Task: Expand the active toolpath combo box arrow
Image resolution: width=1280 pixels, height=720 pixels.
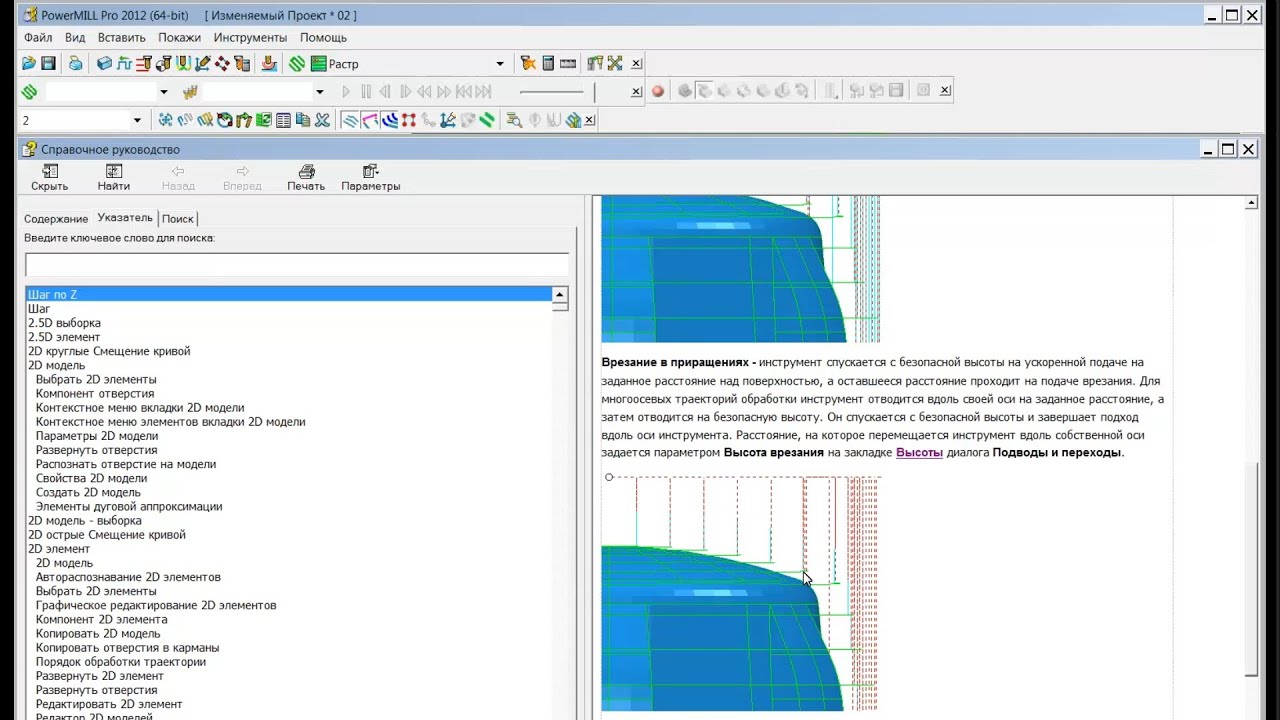Action: [163, 92]
